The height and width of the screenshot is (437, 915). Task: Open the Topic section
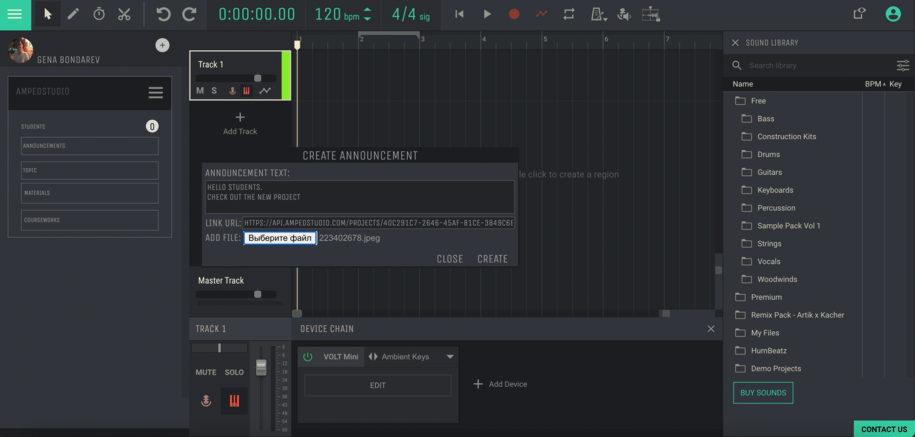pos(90,170)
